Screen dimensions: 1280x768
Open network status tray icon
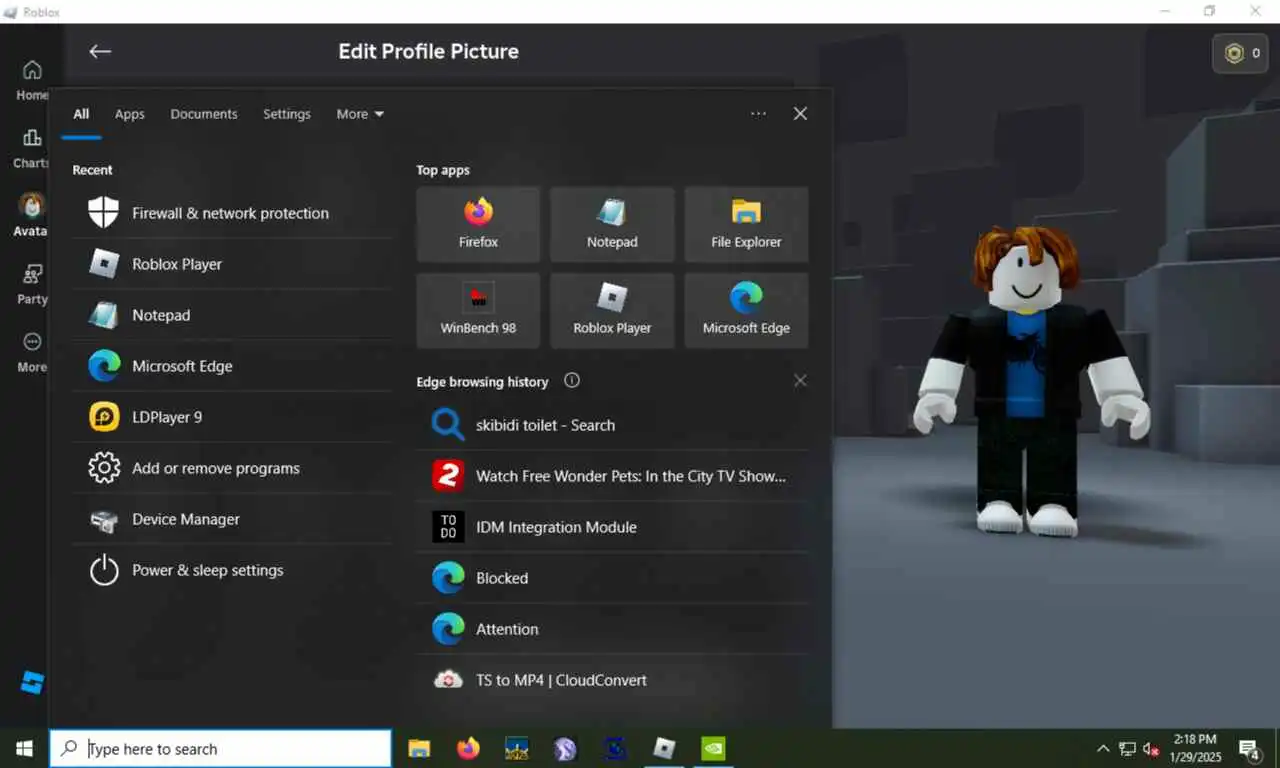coord(1127,748)
